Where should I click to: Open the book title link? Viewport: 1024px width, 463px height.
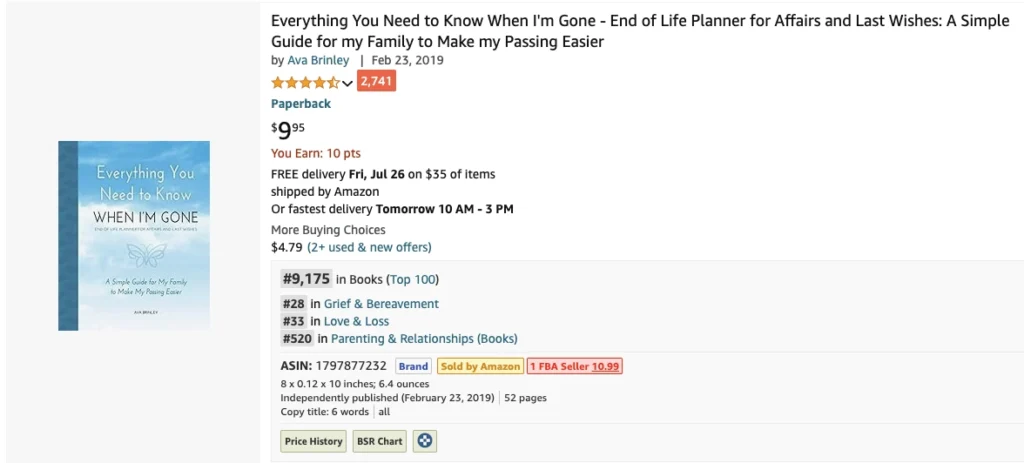[640, 31]
